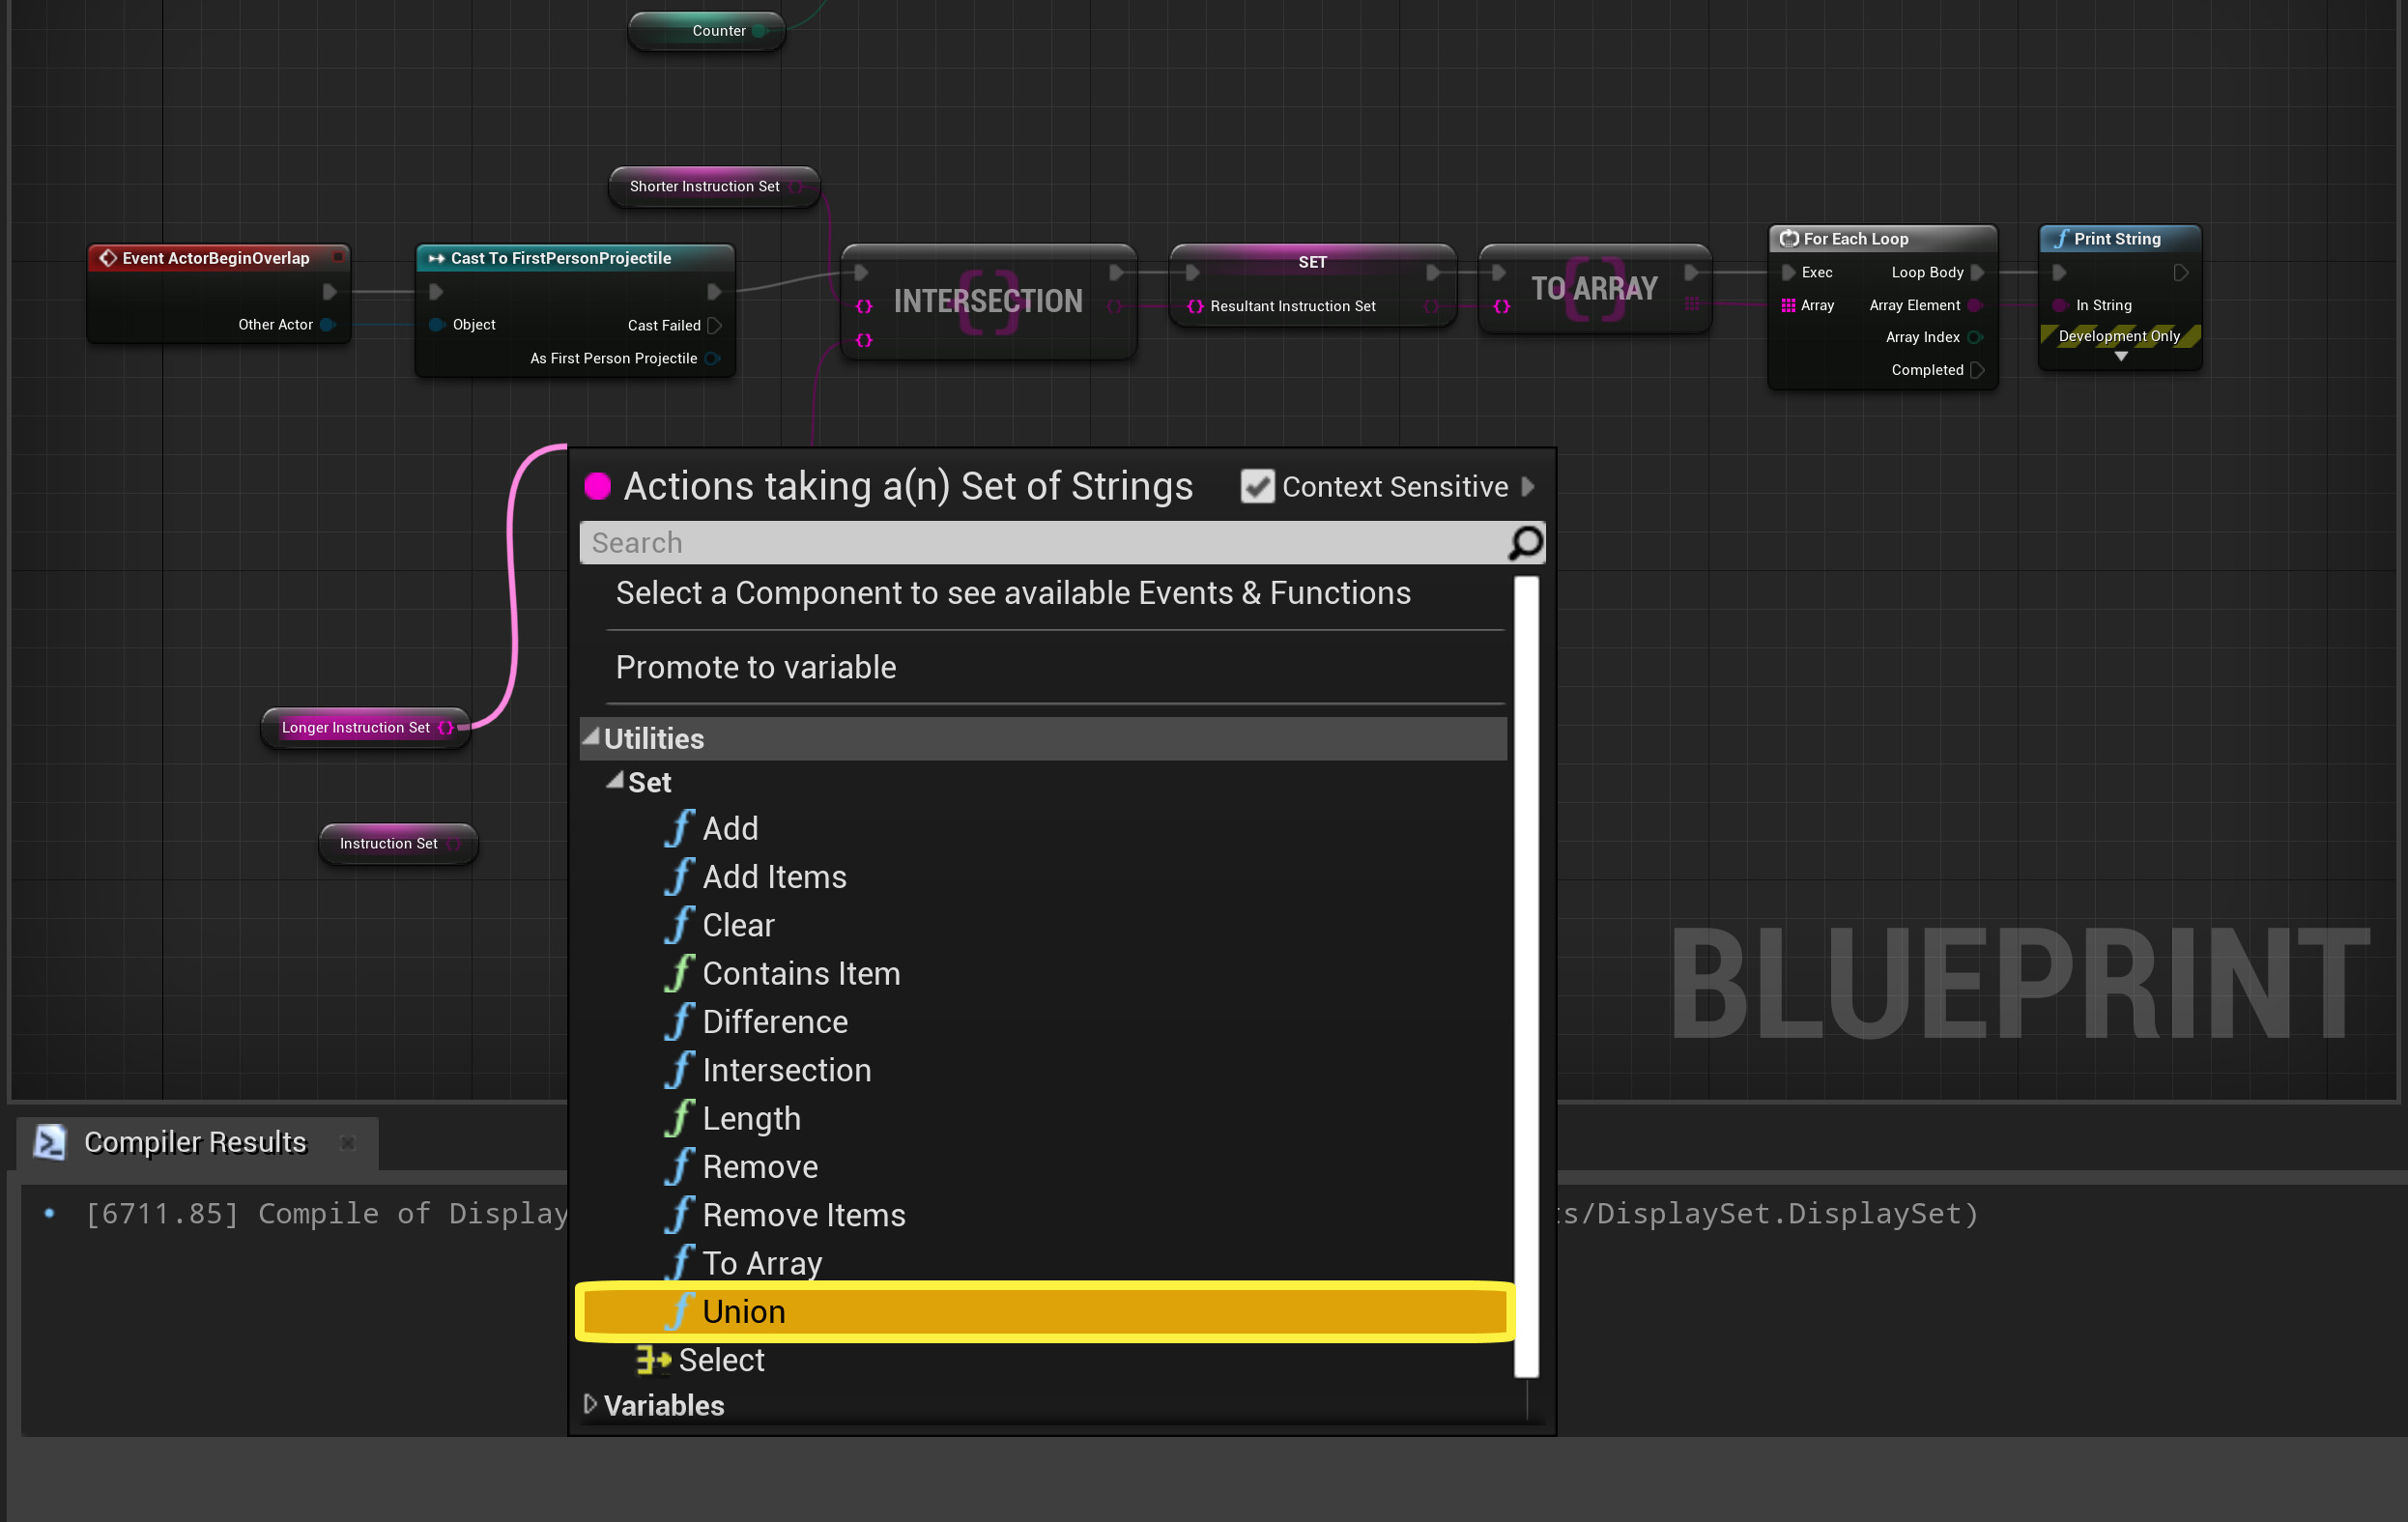Collapse the Utilities category
This screenshot has height=1522, width=2408.
591,738
